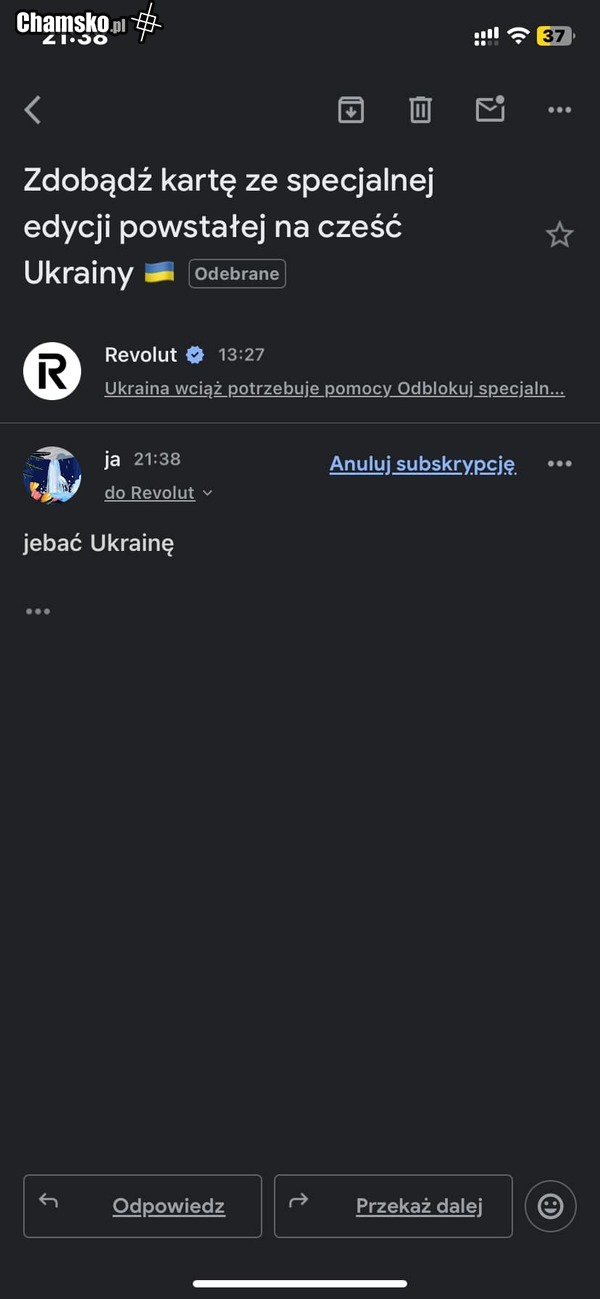
Task: Open the emoji reaction picker
Action: tap(550, 1206)
